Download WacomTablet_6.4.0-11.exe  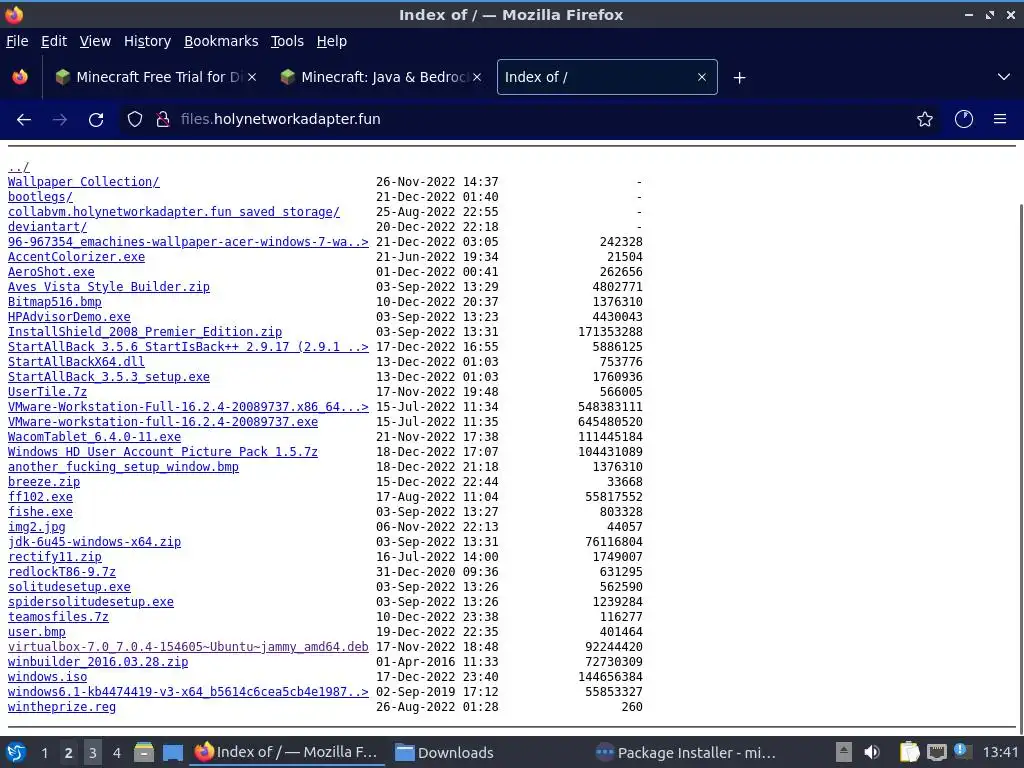[x=94, y=438]
